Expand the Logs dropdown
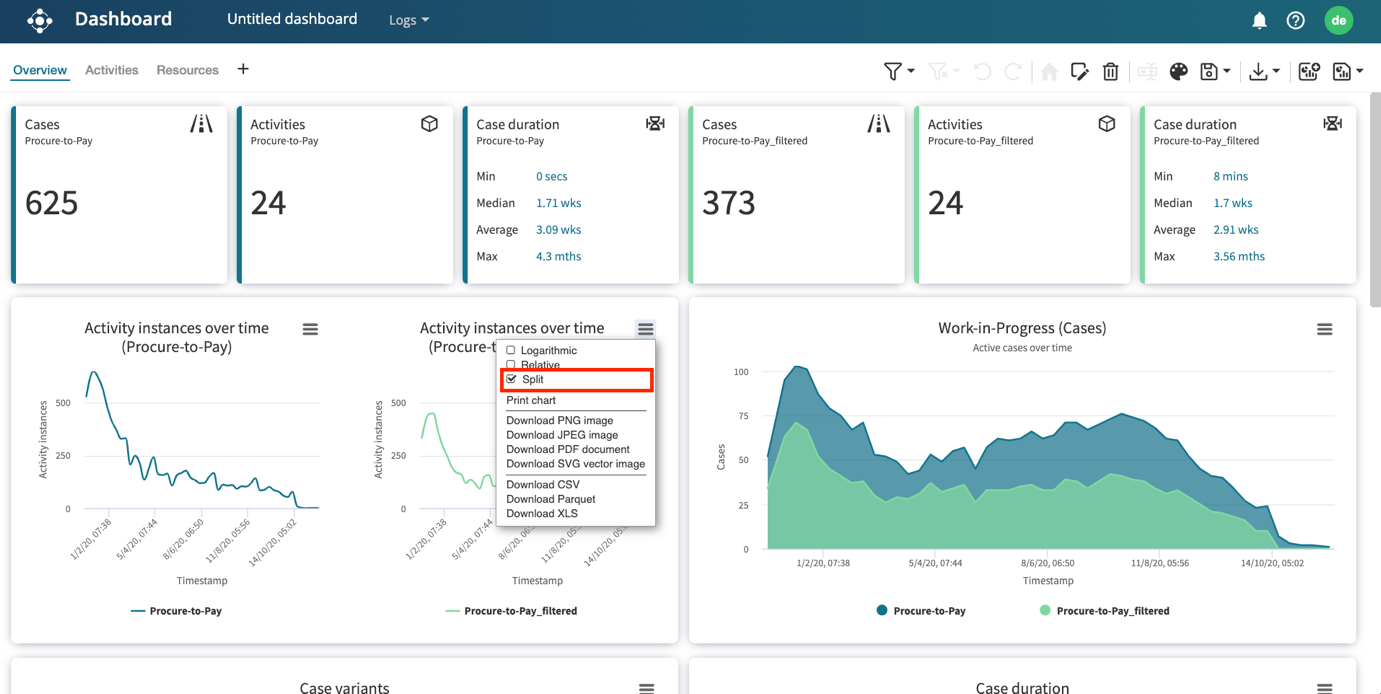 (x=409, y=20)
